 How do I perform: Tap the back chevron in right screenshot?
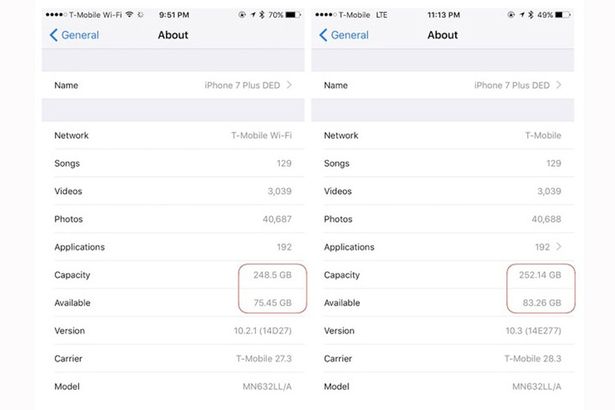click(323, 35)
